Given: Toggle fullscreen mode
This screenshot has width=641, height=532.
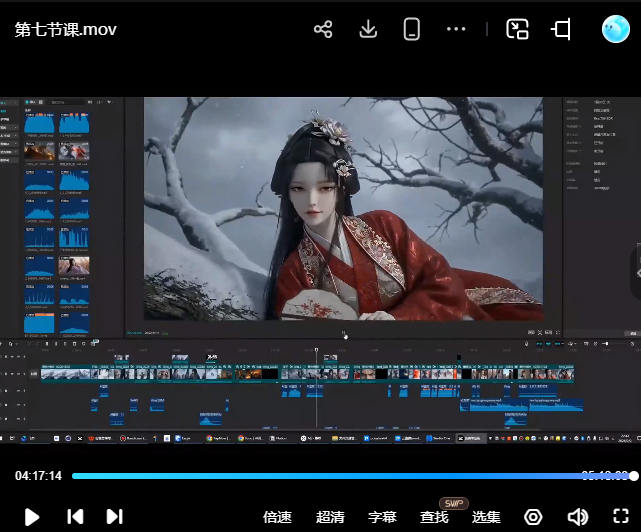Looking at the screenshot, I should point(620,517).
